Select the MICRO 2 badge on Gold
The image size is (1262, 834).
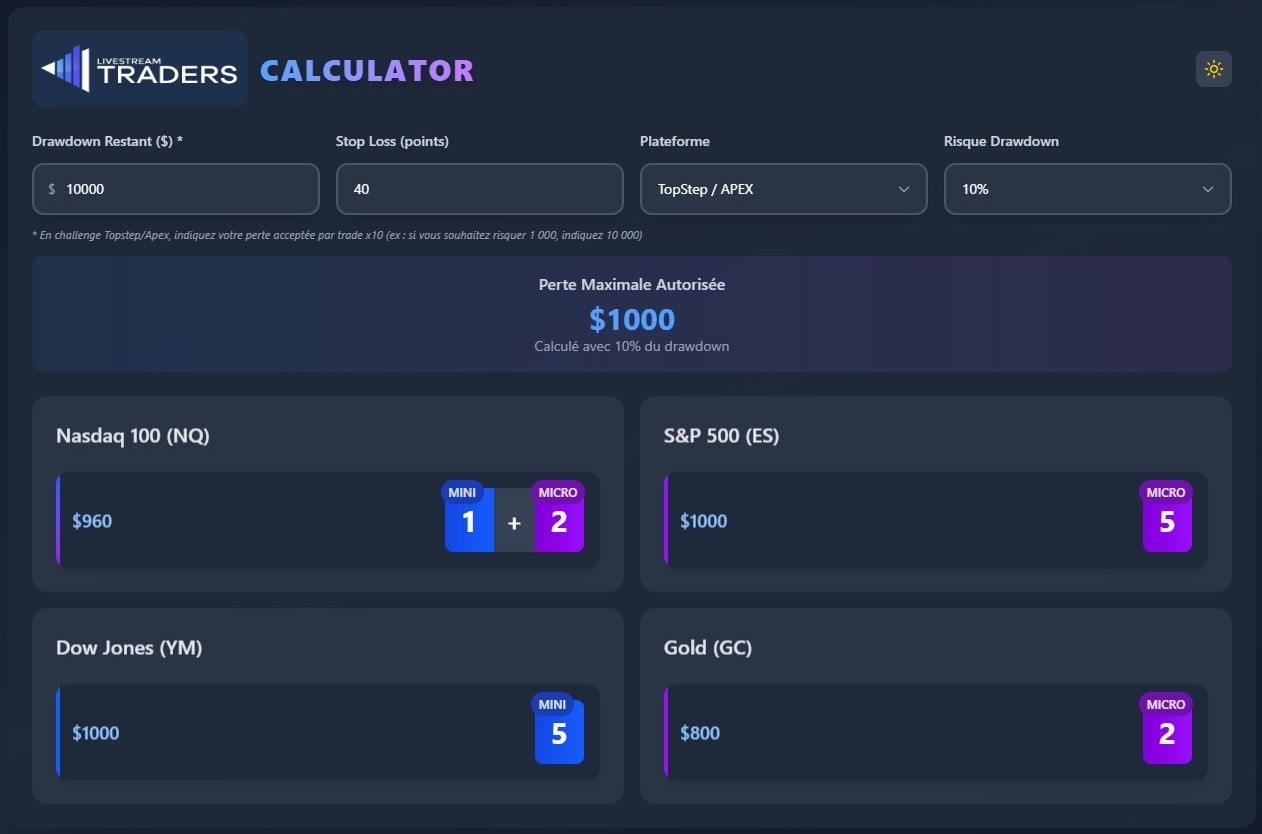point(1166,732)
